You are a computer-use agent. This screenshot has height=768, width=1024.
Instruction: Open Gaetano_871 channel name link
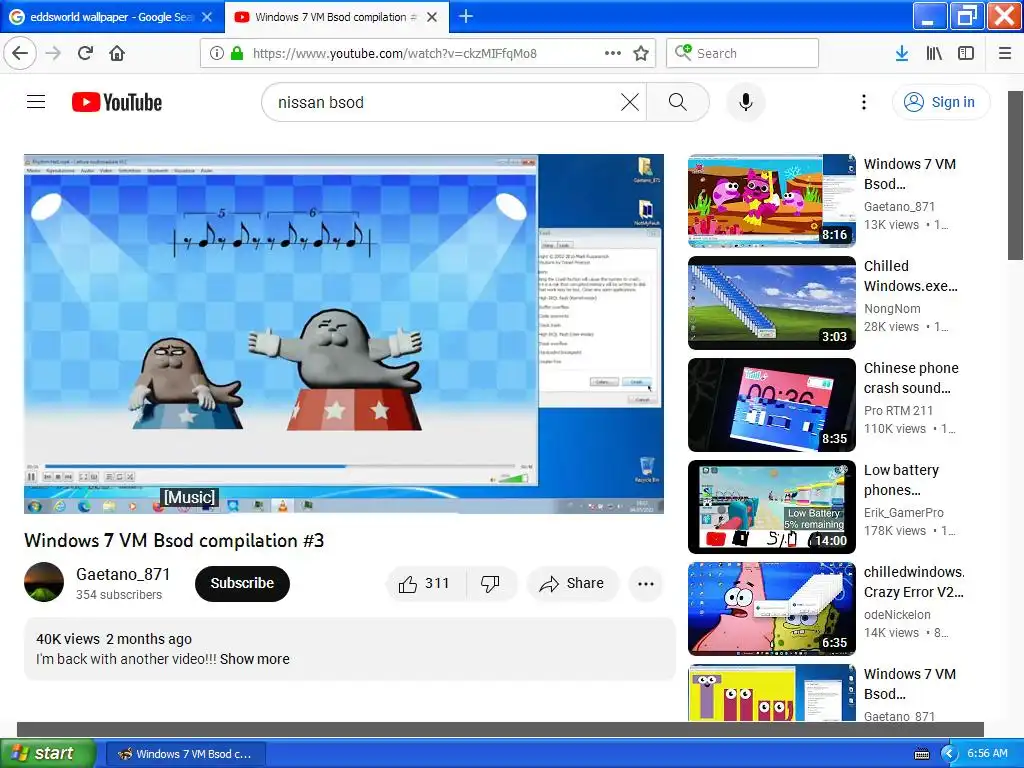click(123, 574)
